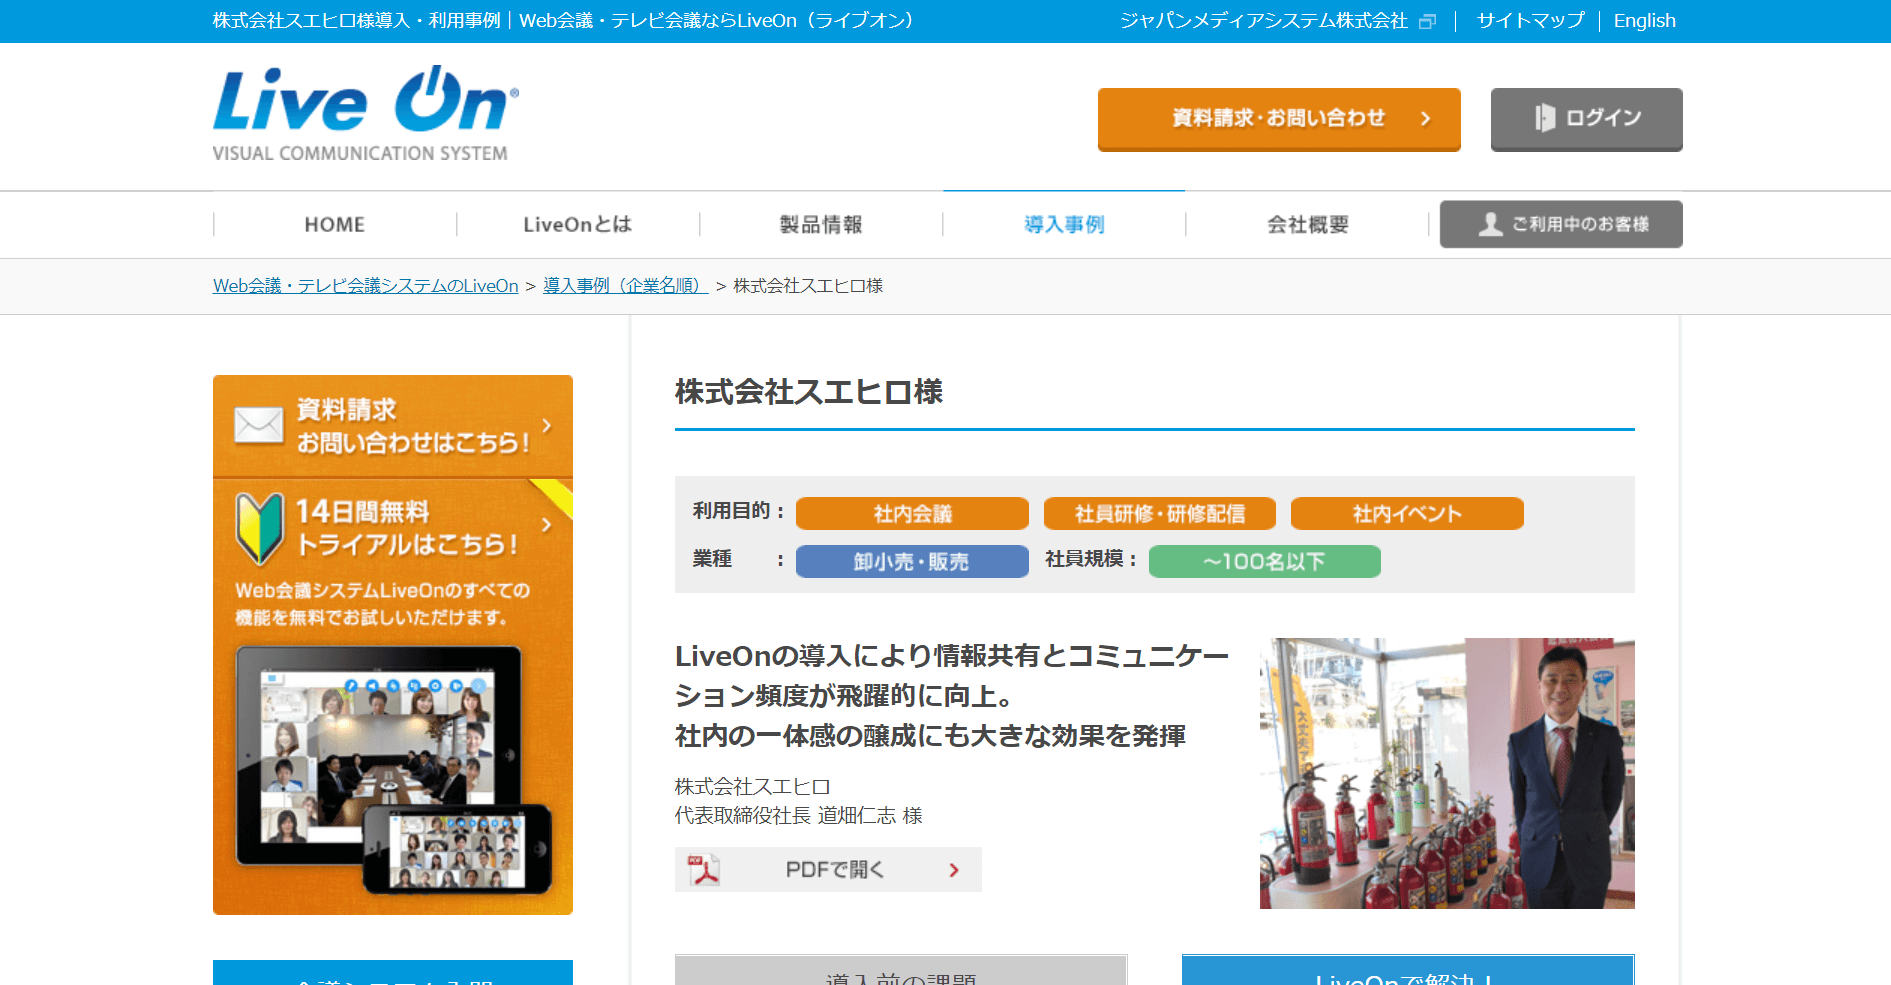The width and height of the screenshot is (1891, 985).
Task: Click the beginner mark trial icon
Action: pyautogui.click(x=260, y=528)
